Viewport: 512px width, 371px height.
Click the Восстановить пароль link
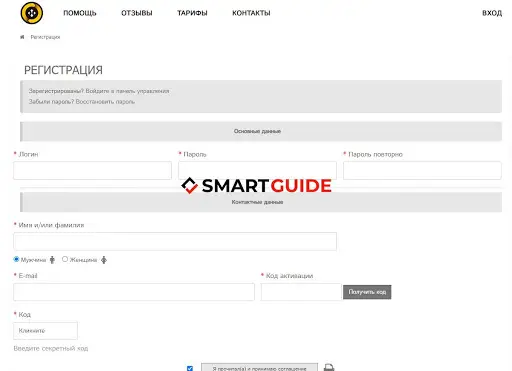point(105,102)
